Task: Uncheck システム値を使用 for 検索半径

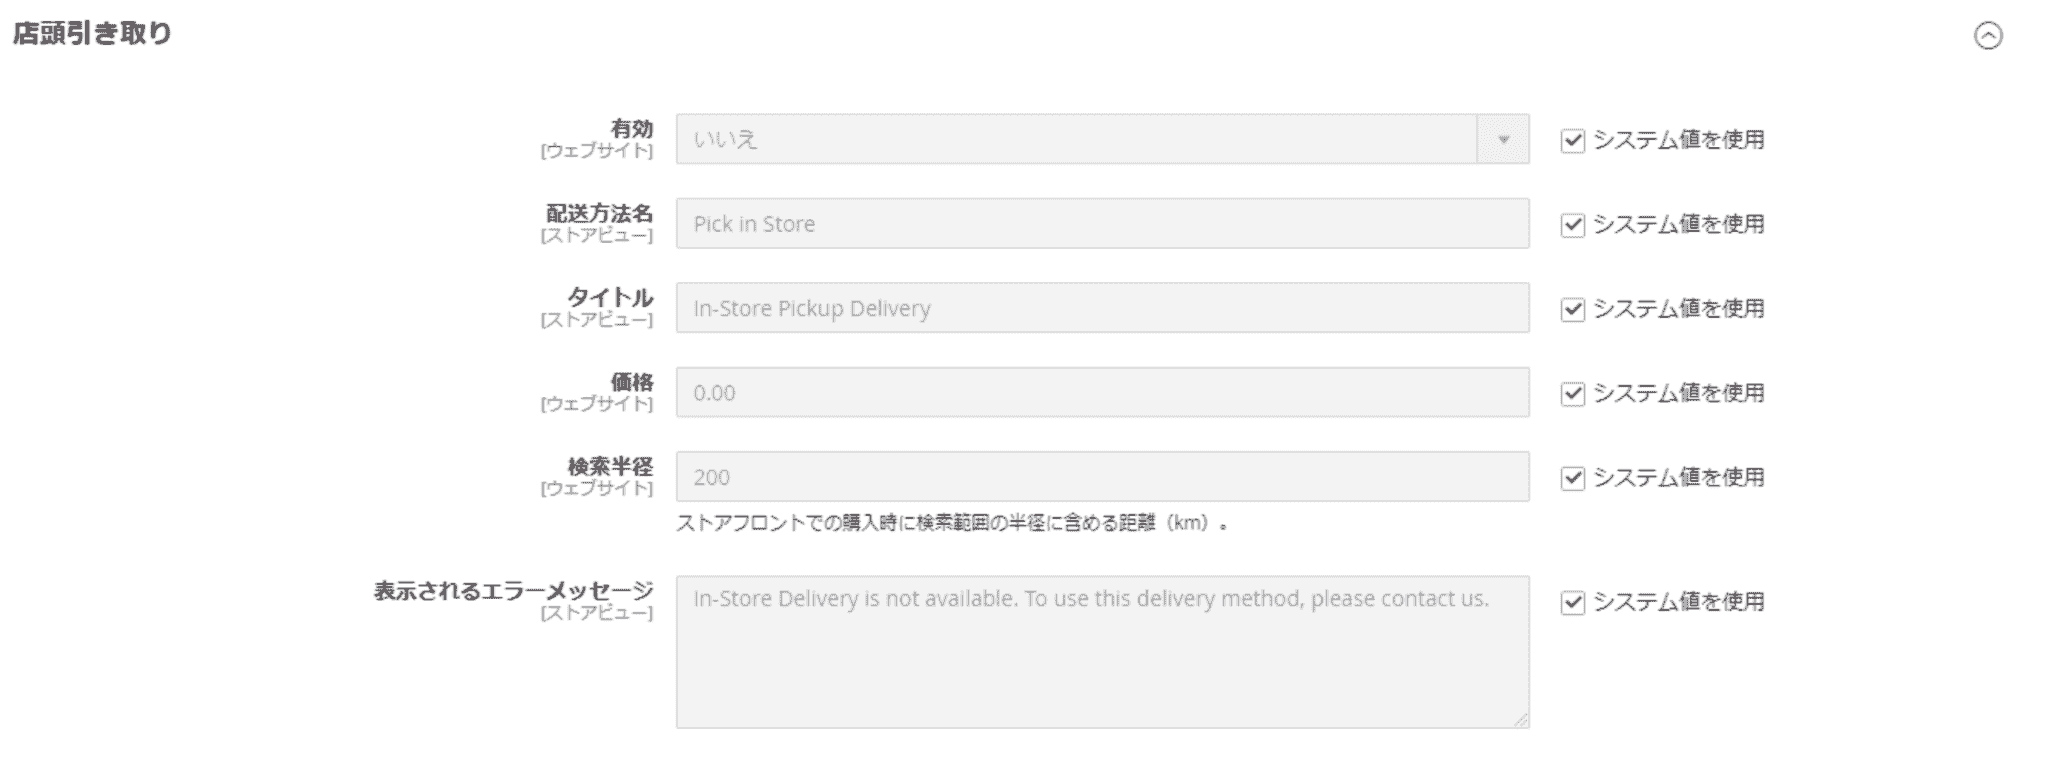Action: click(1573, 478)
